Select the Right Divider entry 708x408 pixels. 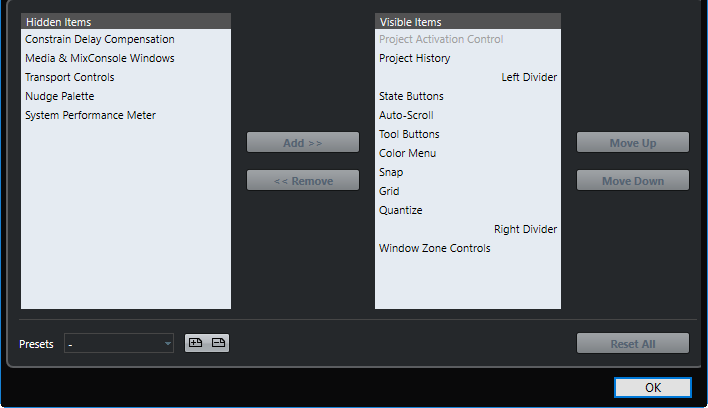tap(468, 229)
